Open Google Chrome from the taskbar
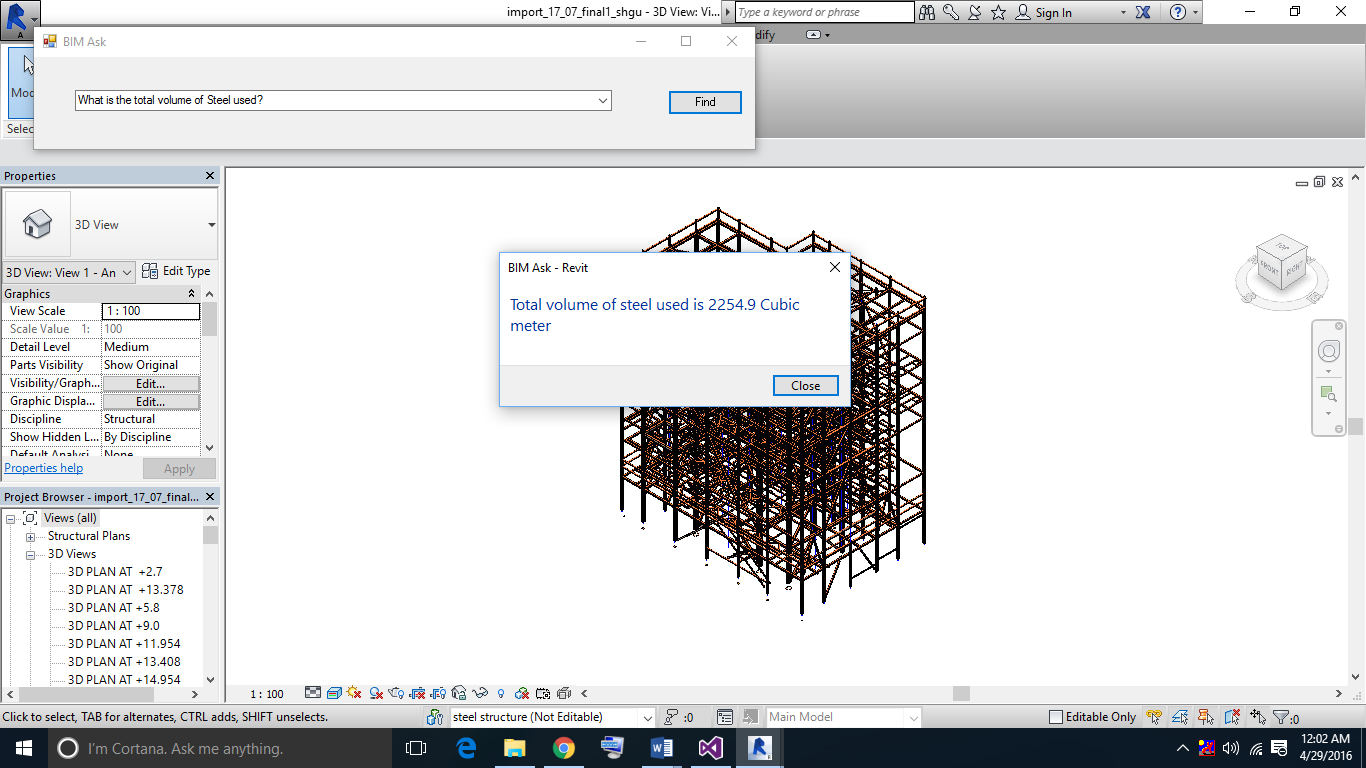 pos(563,748)
